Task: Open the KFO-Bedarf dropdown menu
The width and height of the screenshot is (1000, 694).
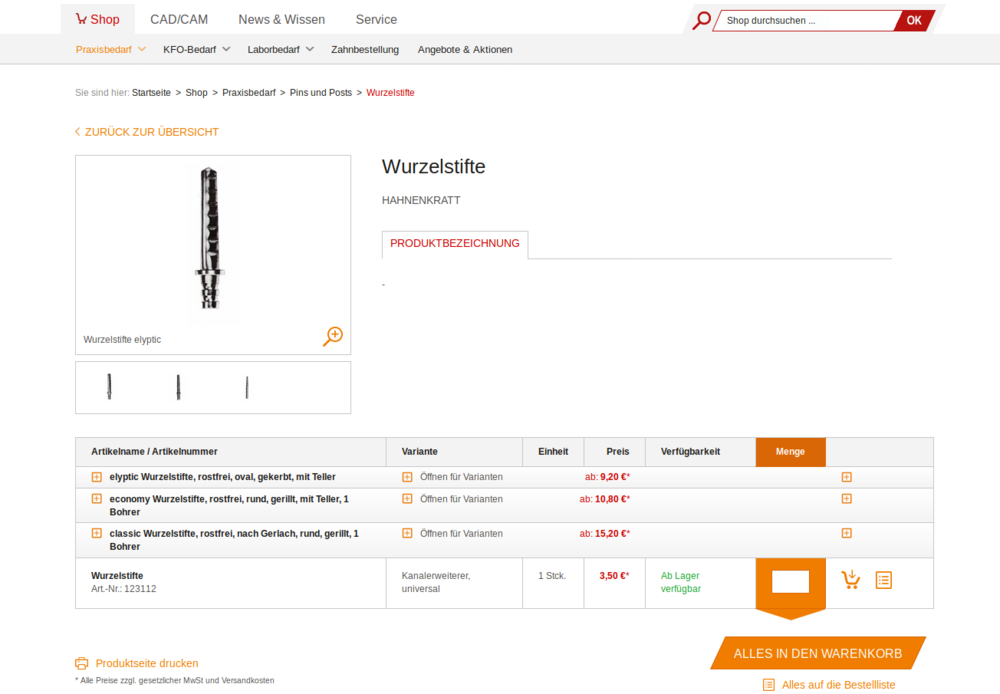Action: point(196,49)
